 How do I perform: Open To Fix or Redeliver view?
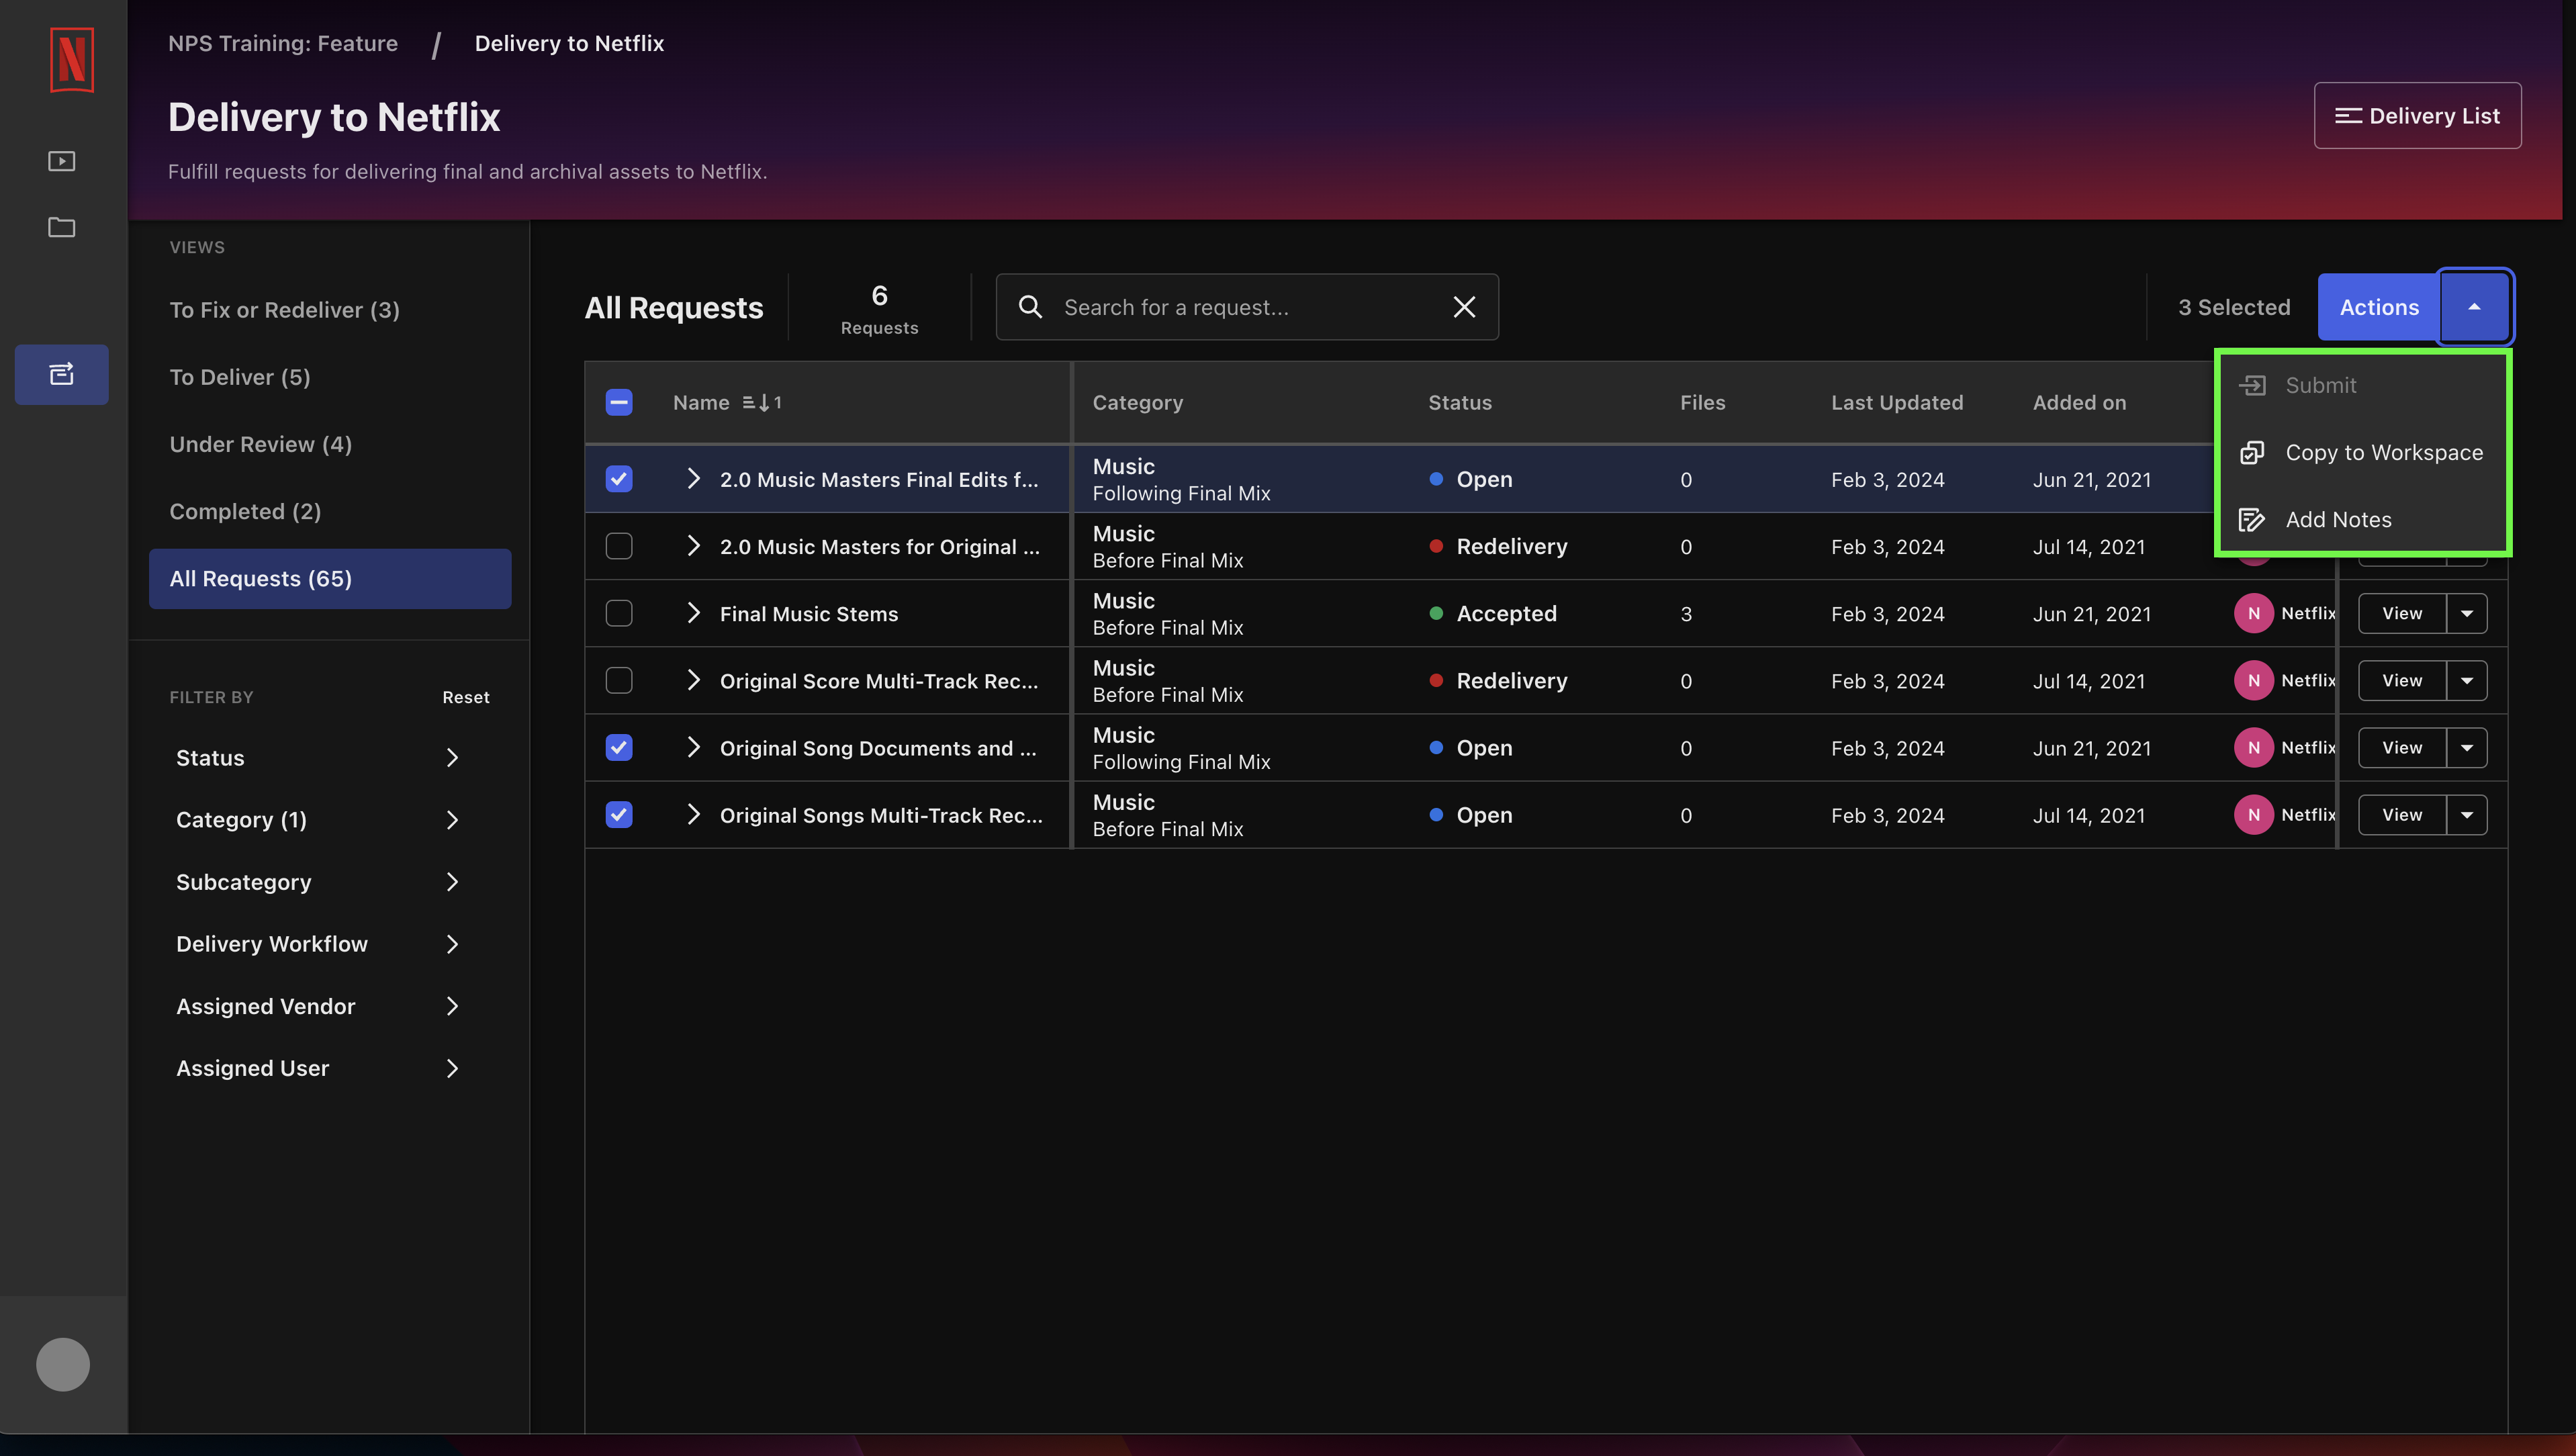pos(330,310)
